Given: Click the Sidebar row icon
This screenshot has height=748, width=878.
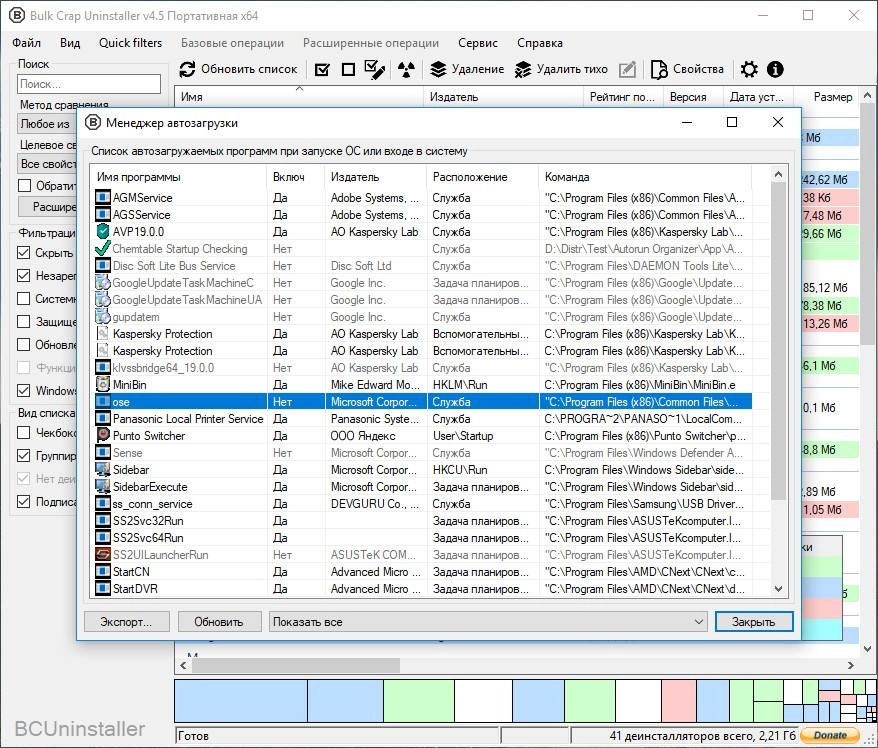Looking at the screenshot, I should coord(103,469).
